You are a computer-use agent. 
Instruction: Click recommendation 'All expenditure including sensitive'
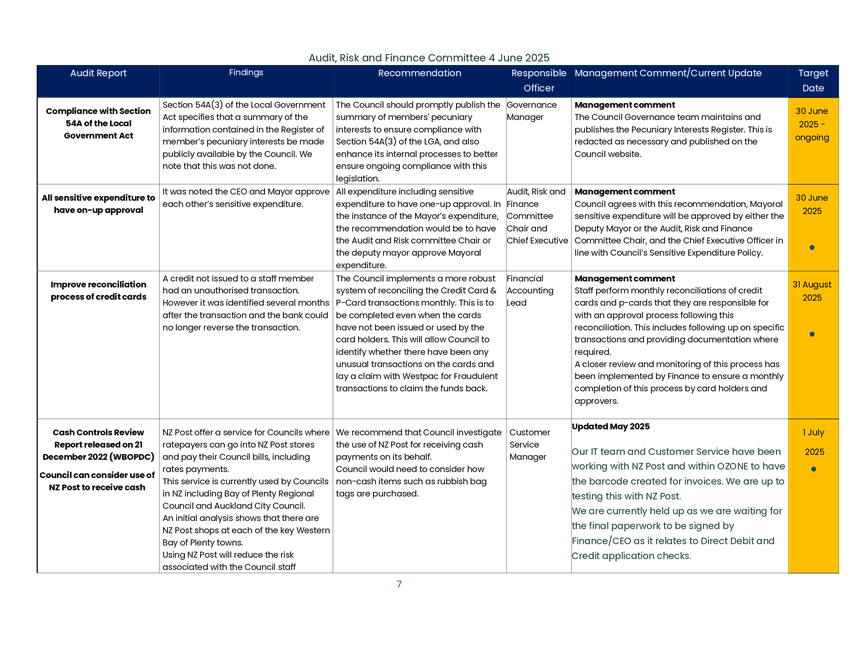tap(418, 228)
